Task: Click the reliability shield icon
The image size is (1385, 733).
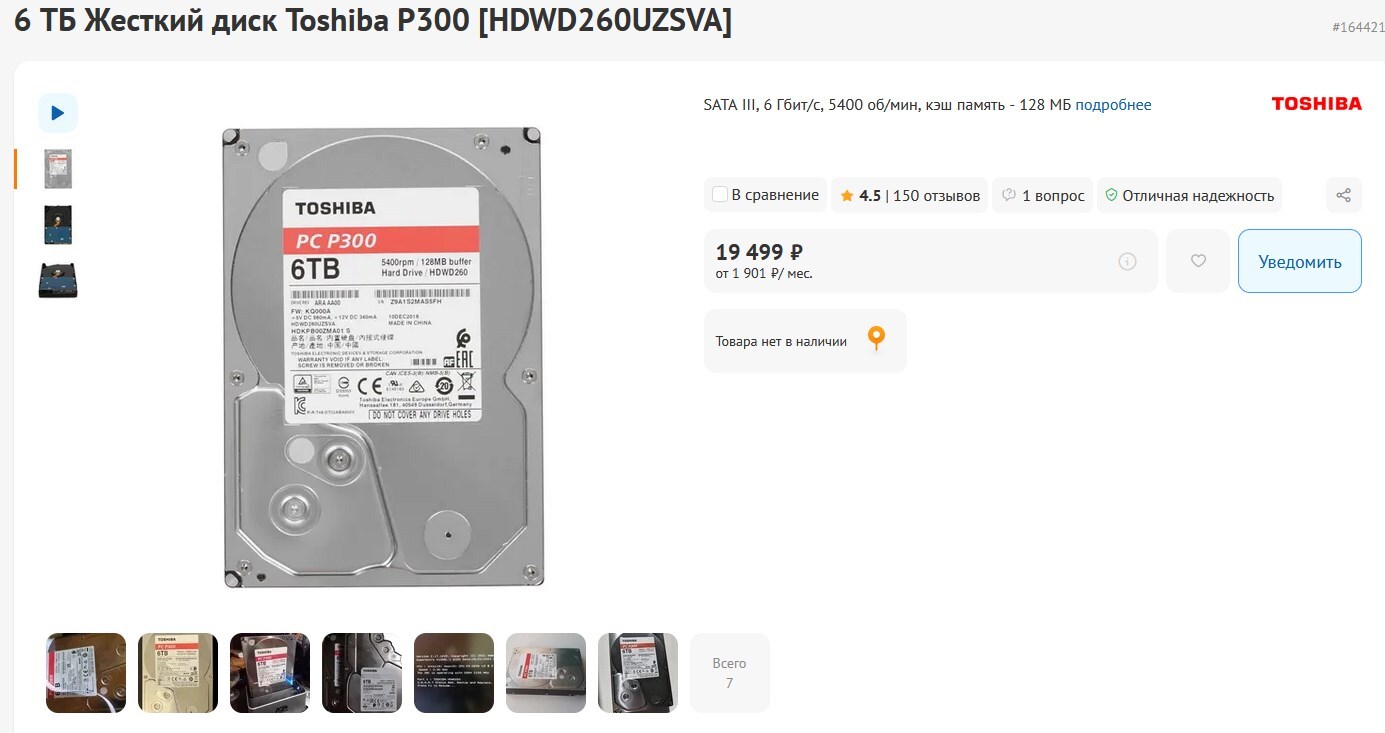Action: tap(1110, 195)
